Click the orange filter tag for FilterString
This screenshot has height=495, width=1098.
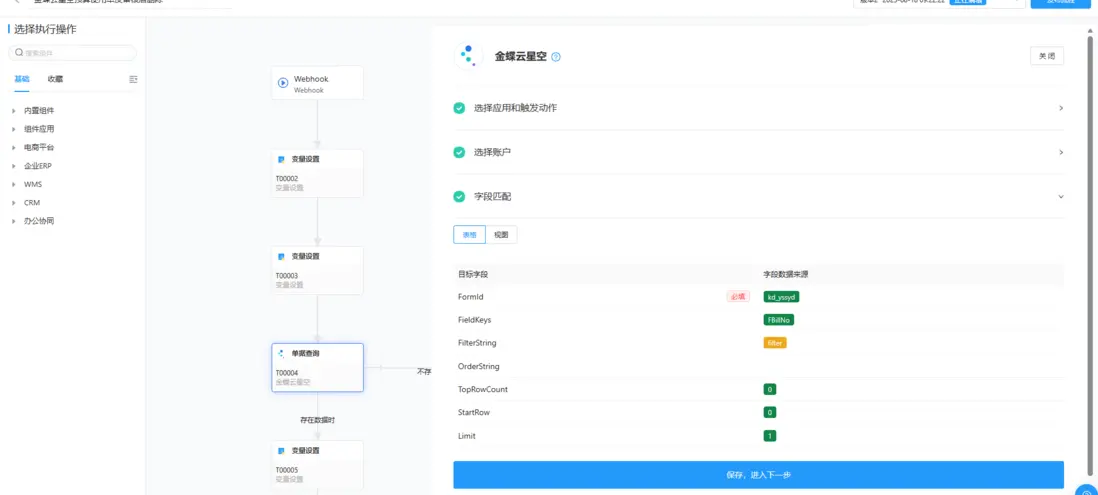(775, 343)
